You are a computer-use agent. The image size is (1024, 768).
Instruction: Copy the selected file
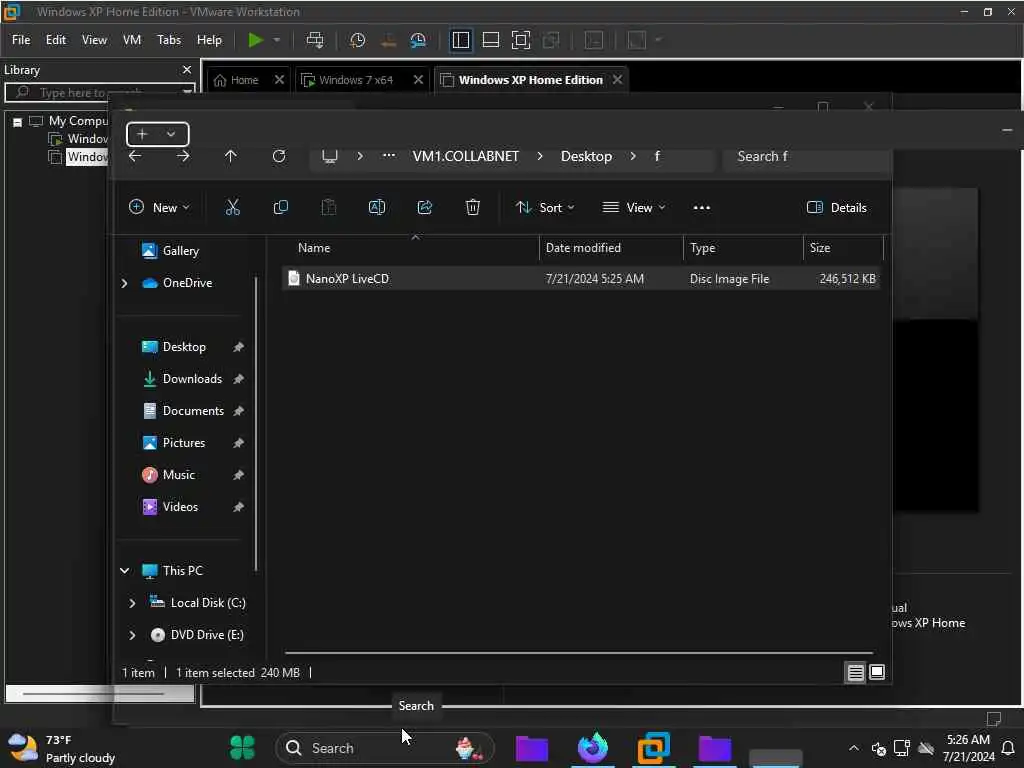[280, 208]
